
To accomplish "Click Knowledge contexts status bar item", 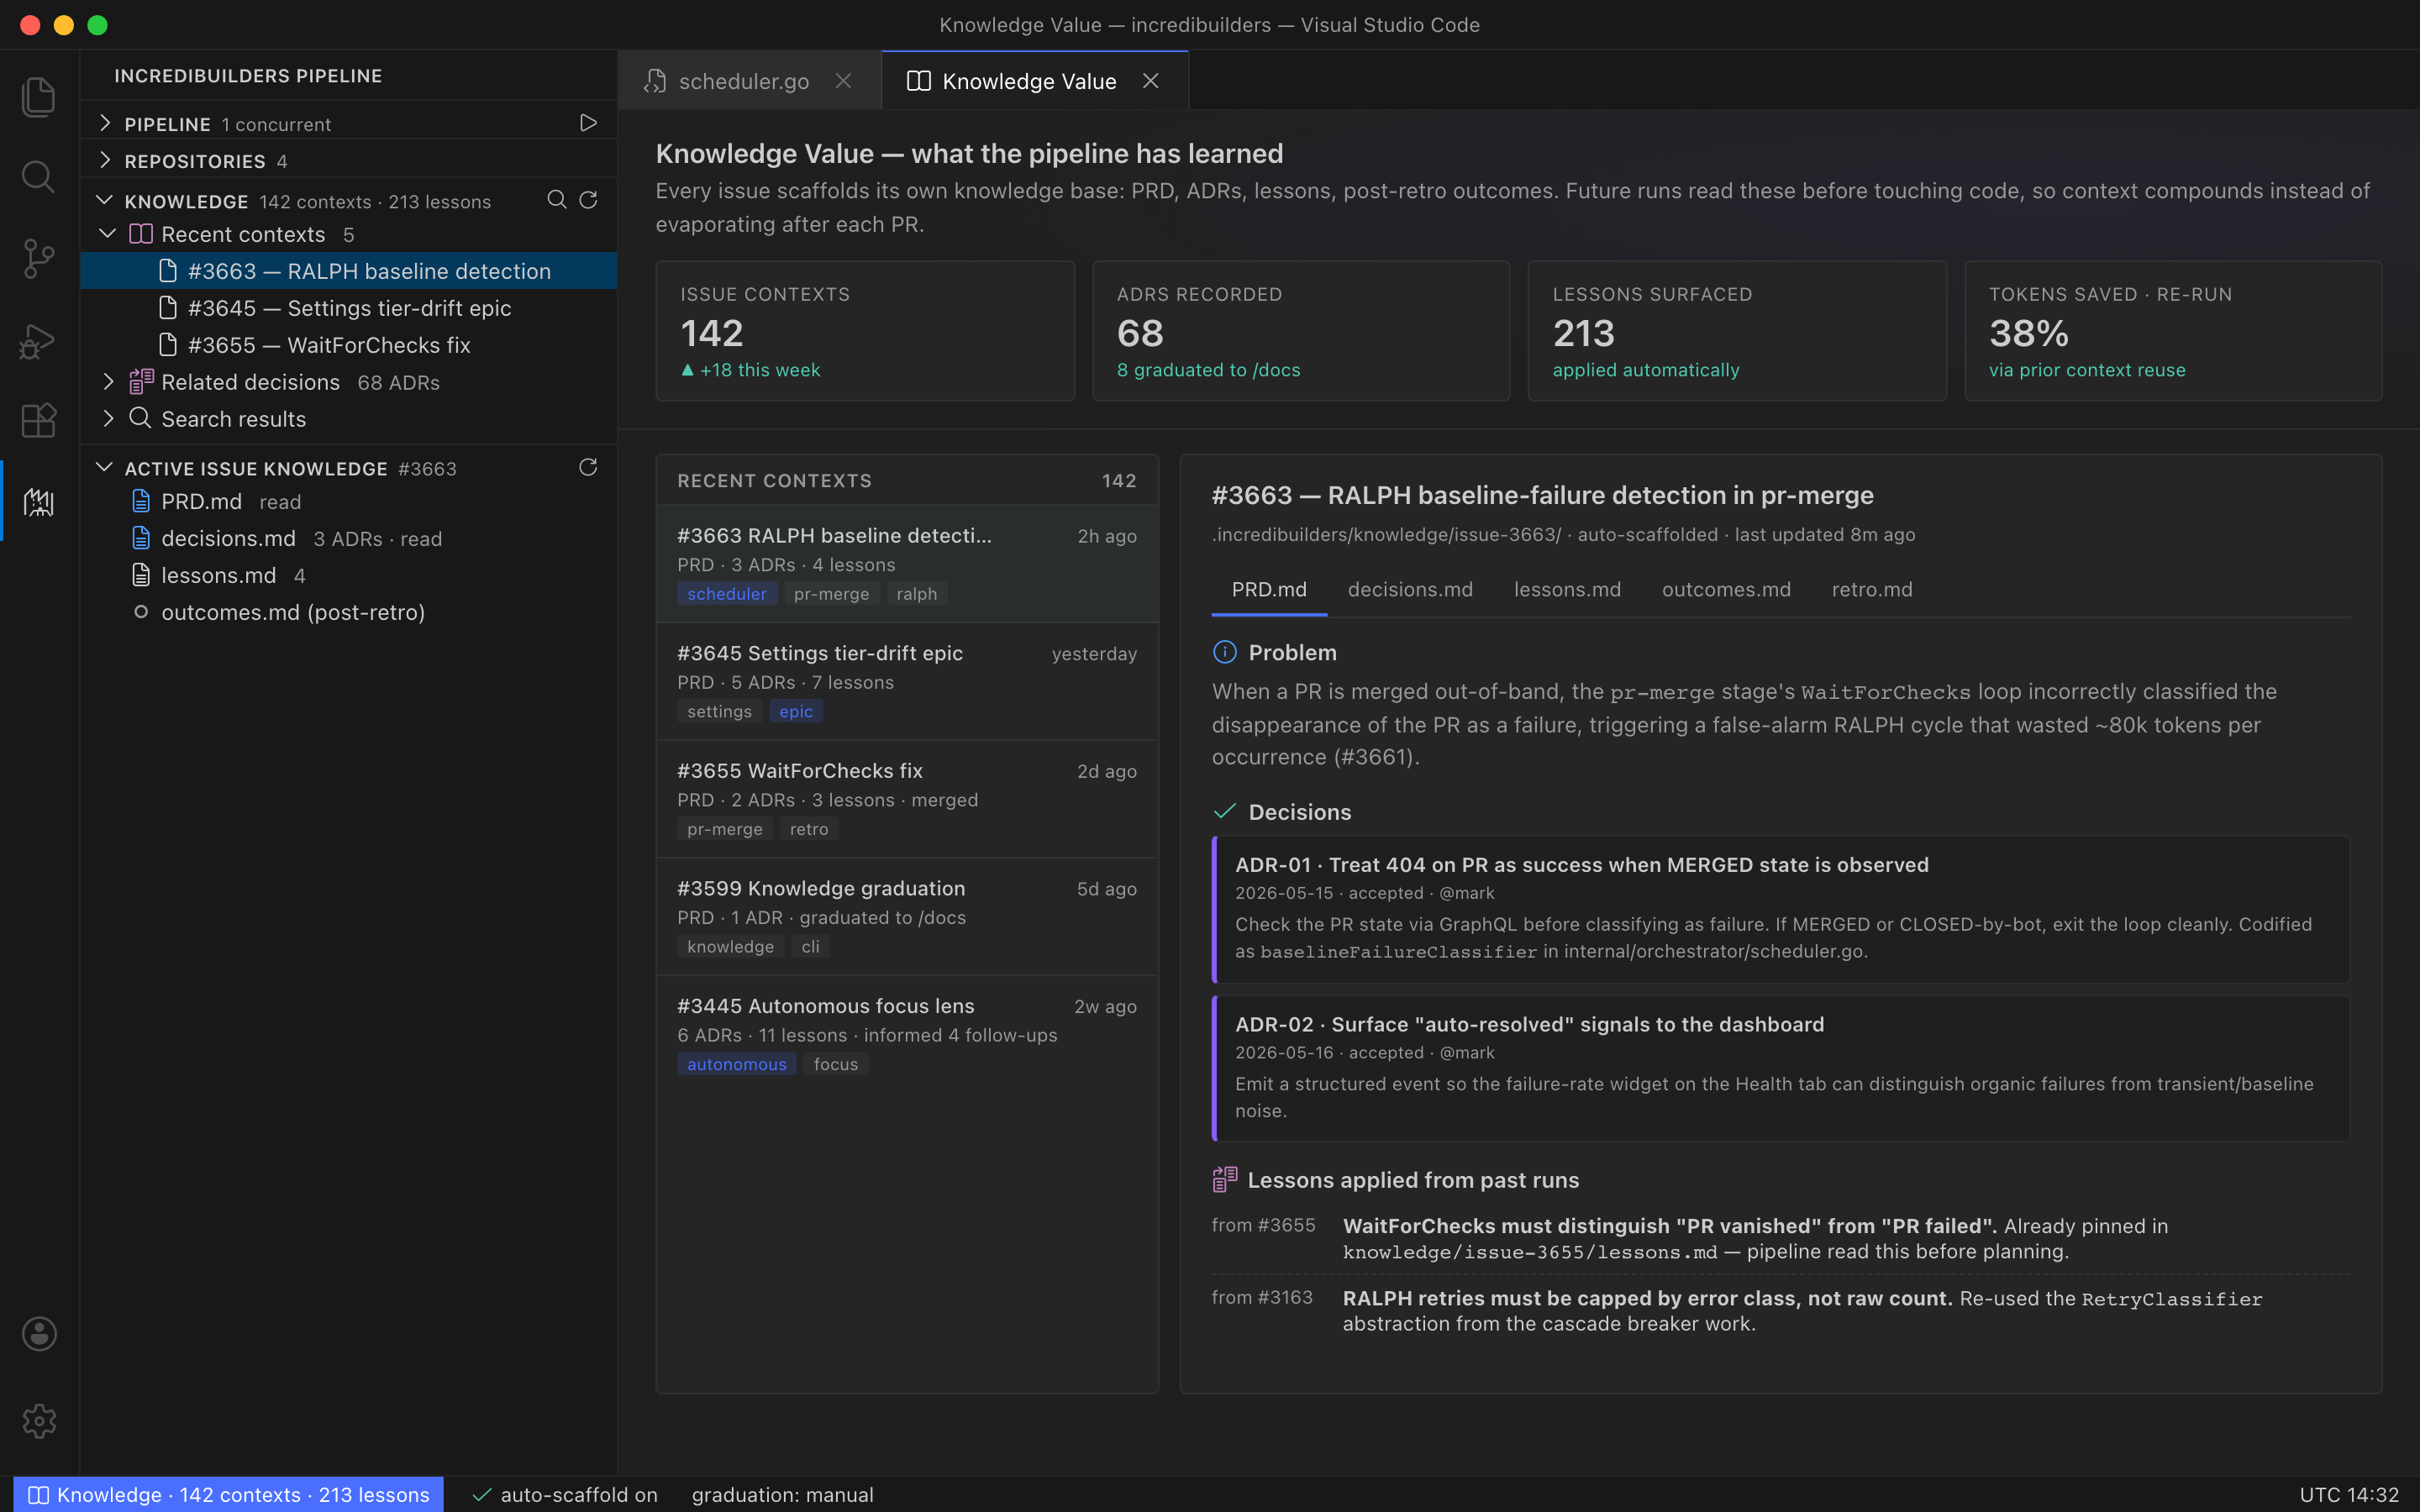I will pos(229,1494).
